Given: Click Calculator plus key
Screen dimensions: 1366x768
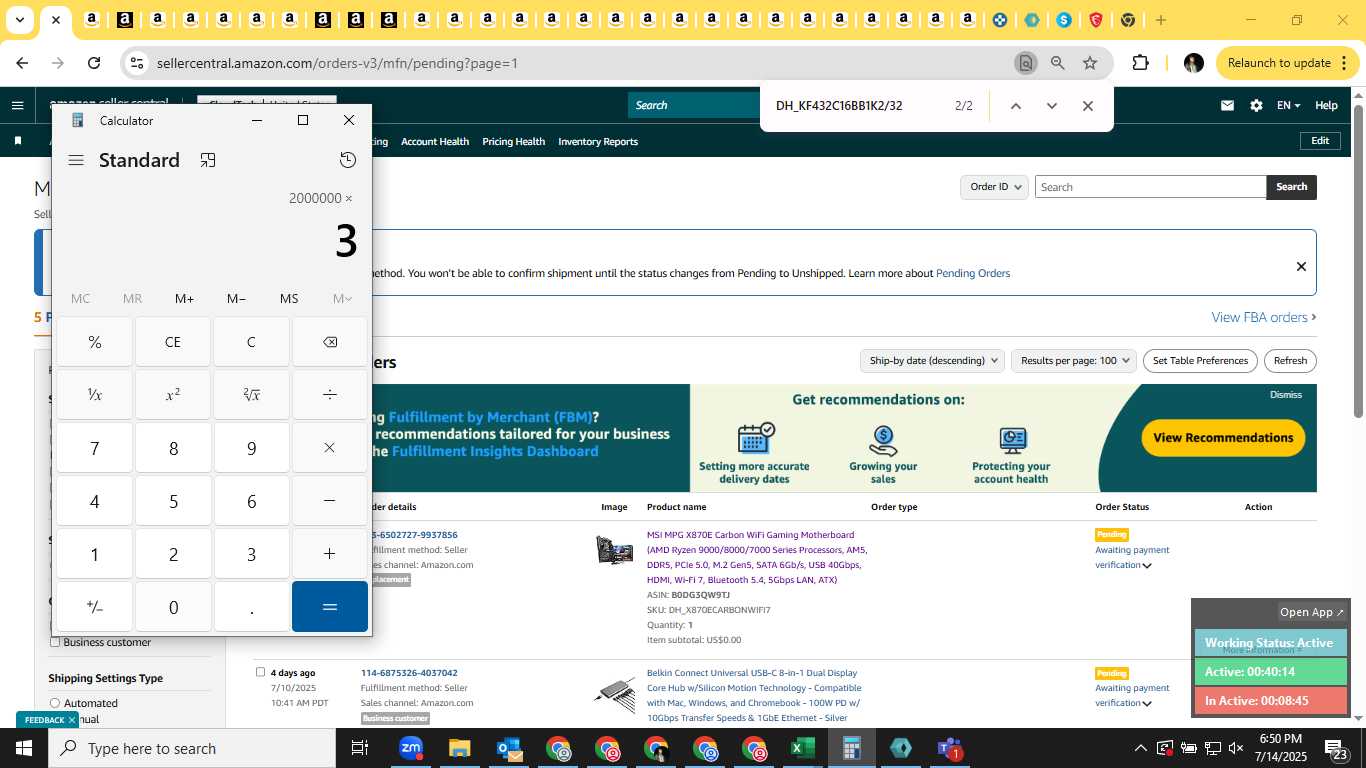Looking at the screenshot, I should 330,553.
